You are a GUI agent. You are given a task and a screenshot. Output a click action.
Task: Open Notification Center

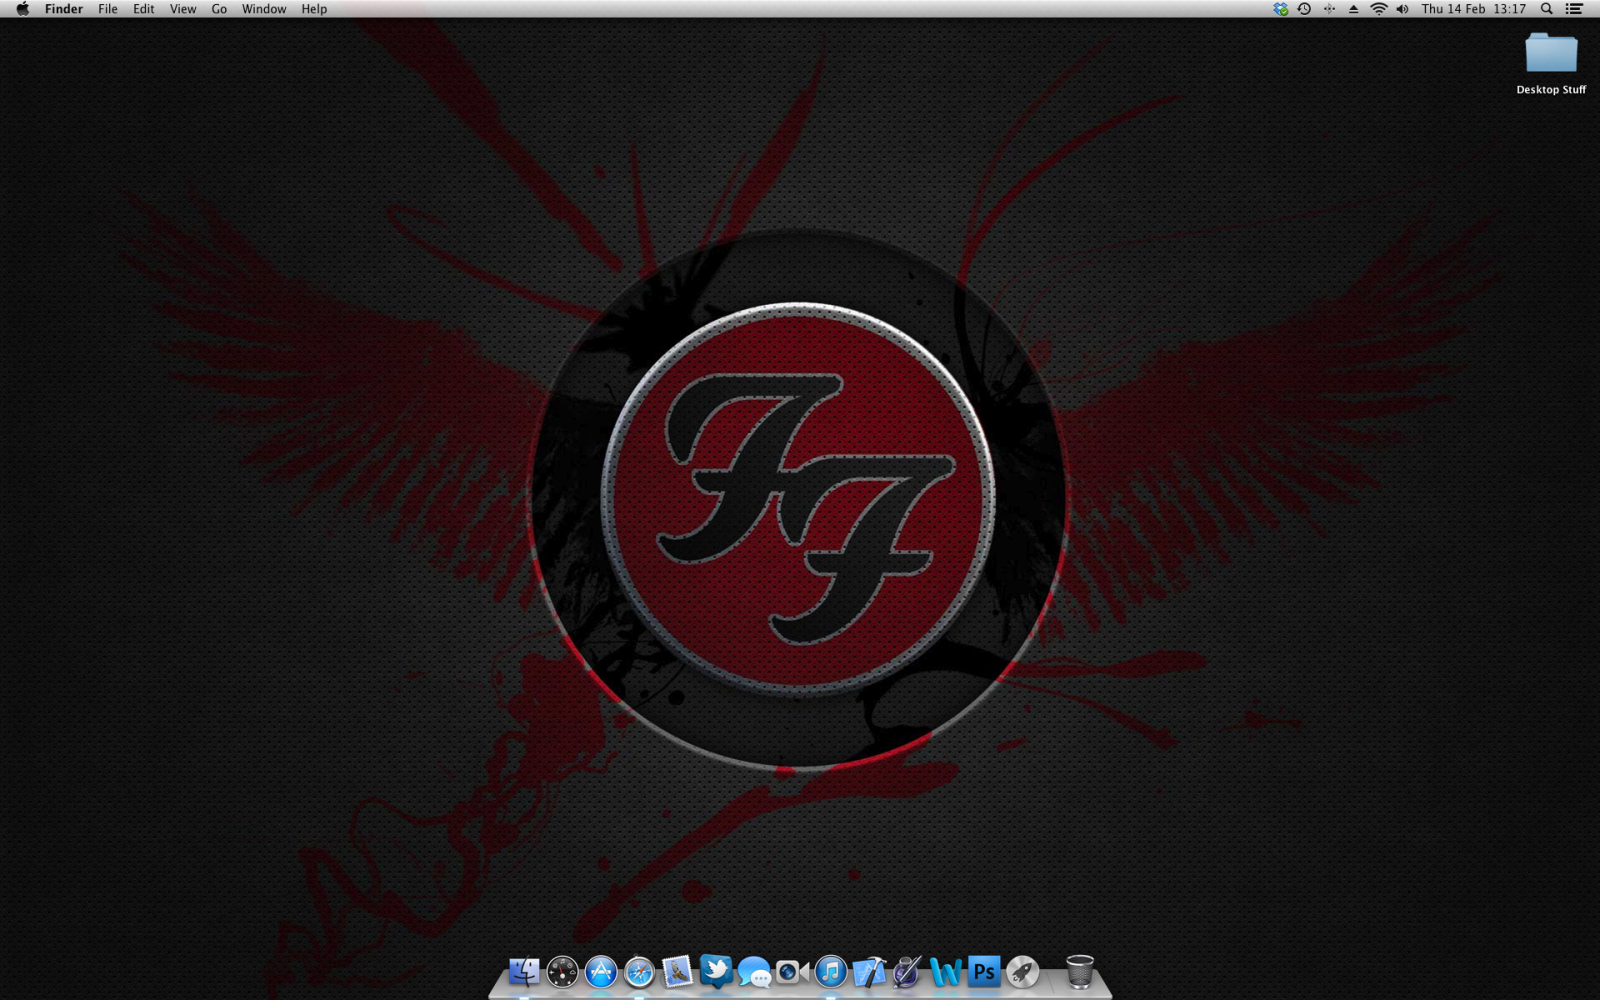point(1574,9)
